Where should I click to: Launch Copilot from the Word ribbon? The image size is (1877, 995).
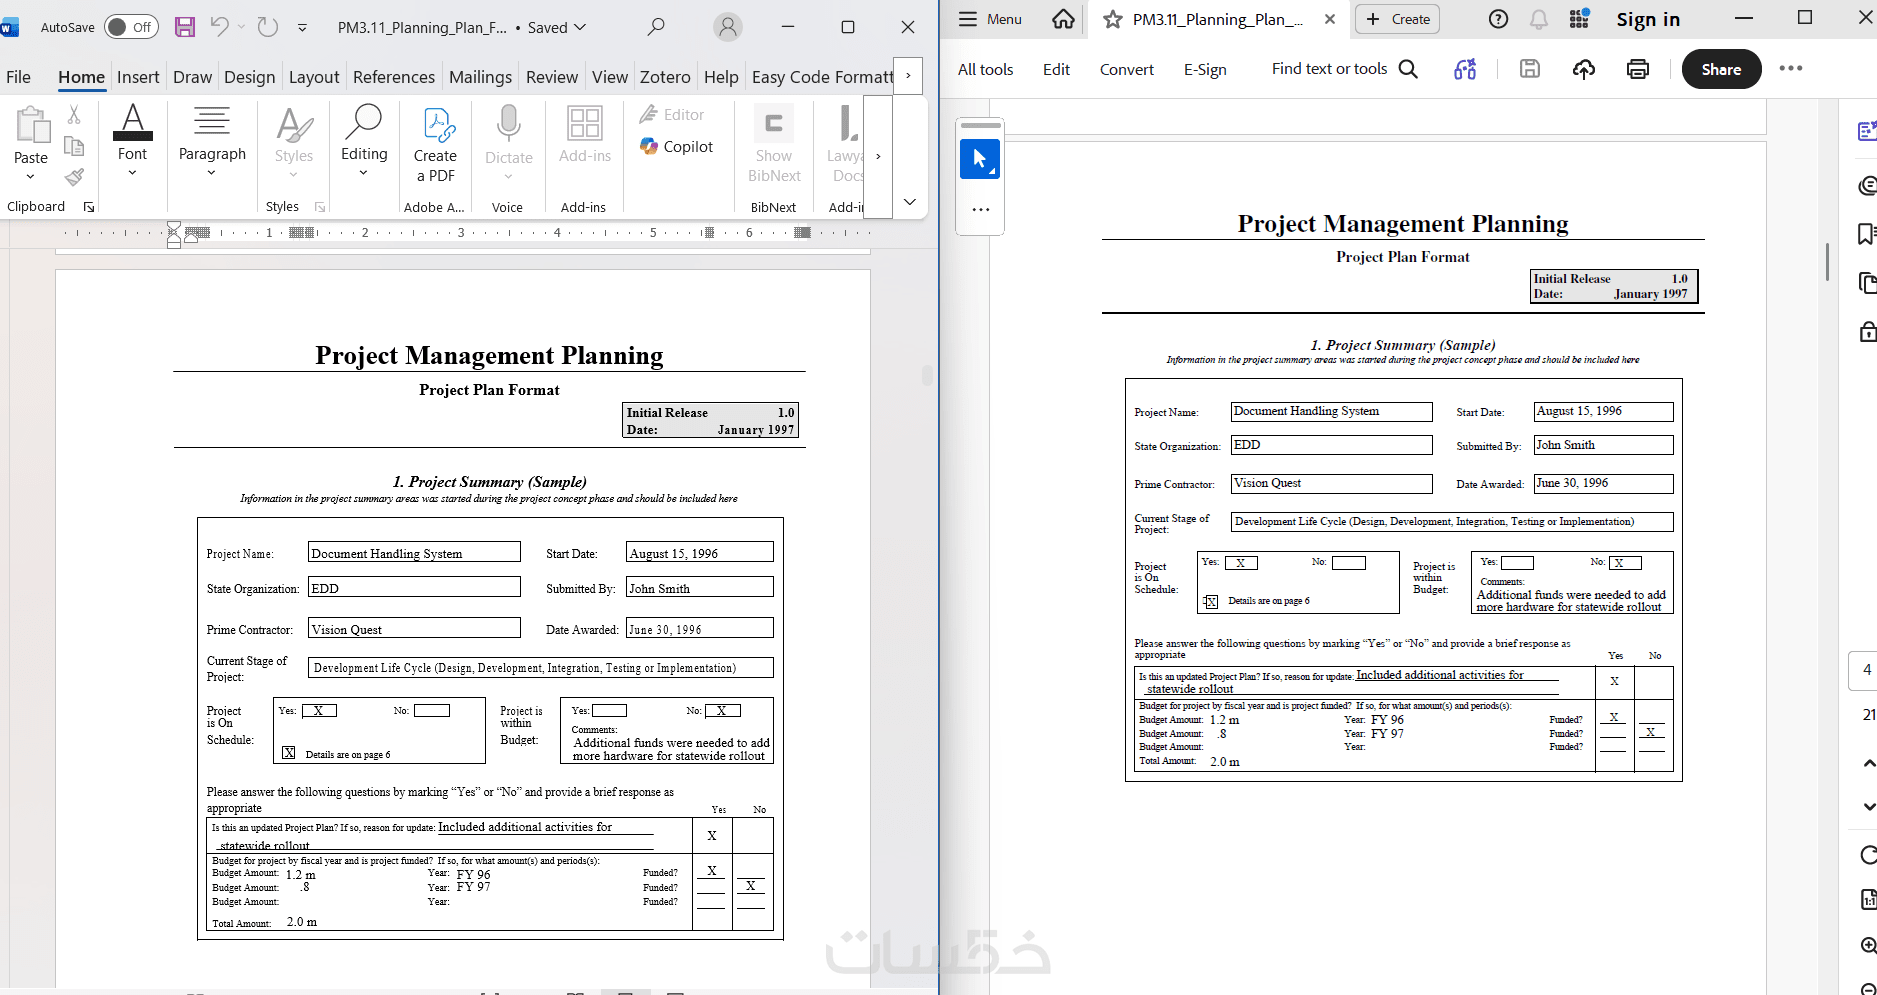(x=677, y=146)
